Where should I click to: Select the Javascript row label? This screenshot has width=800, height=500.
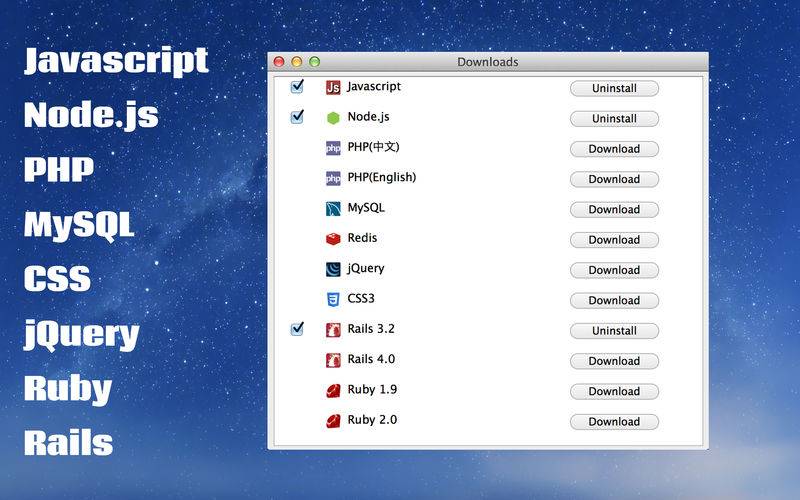pyautogui.click(x=374, y=87)
